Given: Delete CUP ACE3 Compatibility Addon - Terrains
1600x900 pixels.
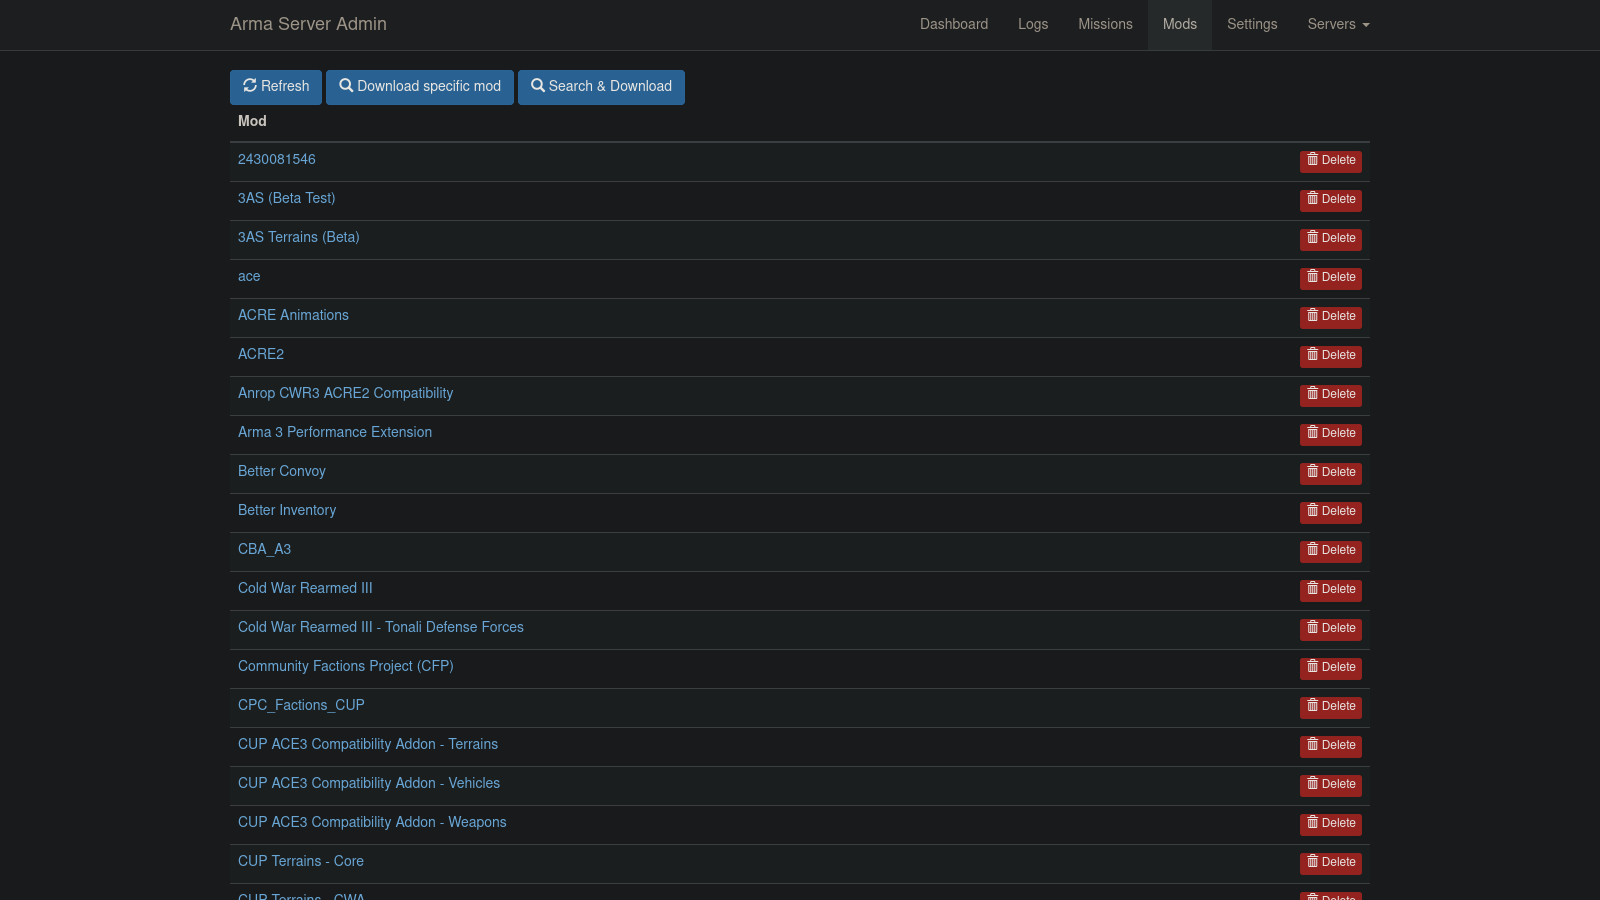Looking at the screenshot, I should click(1331, 746).
